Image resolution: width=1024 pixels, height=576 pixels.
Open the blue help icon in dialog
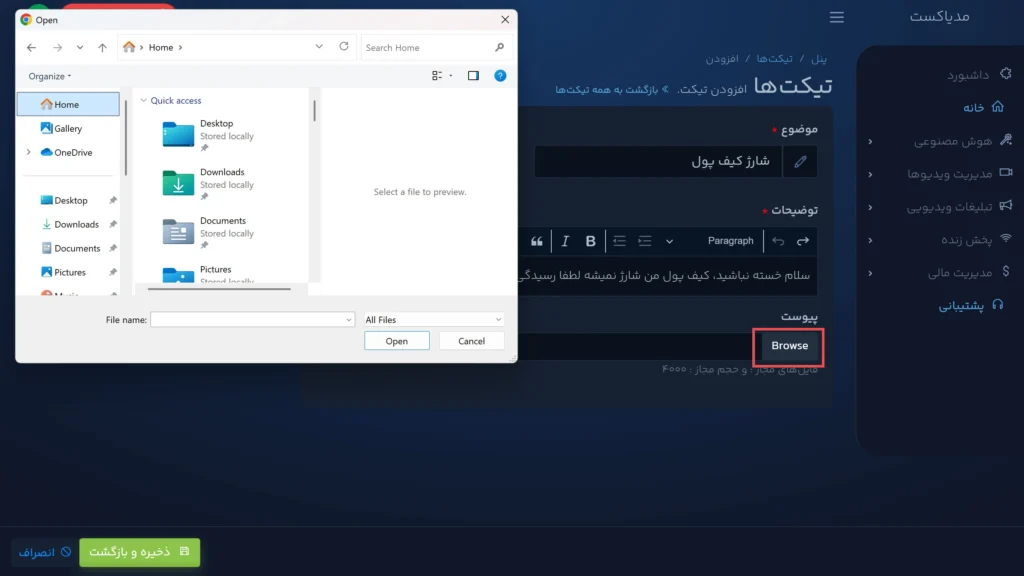[500, 76]
